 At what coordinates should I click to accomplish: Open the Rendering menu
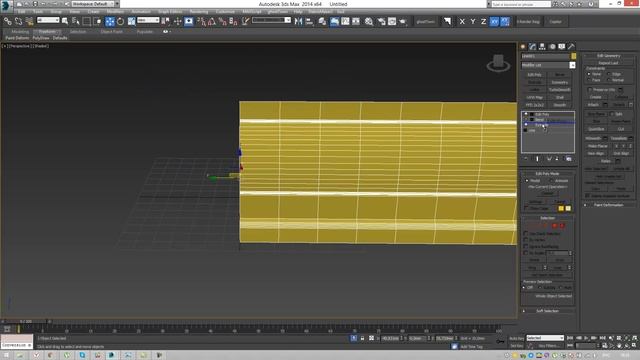pos(199,11)
